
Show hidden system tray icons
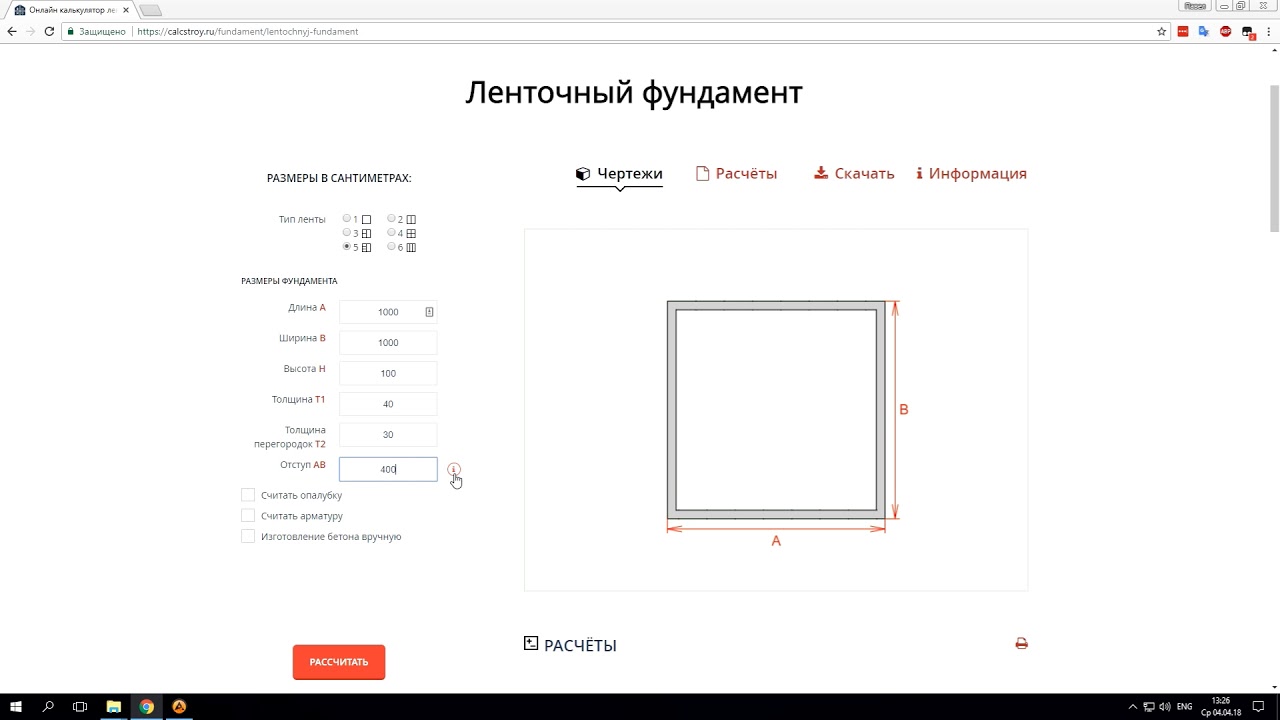[1132, 707]
